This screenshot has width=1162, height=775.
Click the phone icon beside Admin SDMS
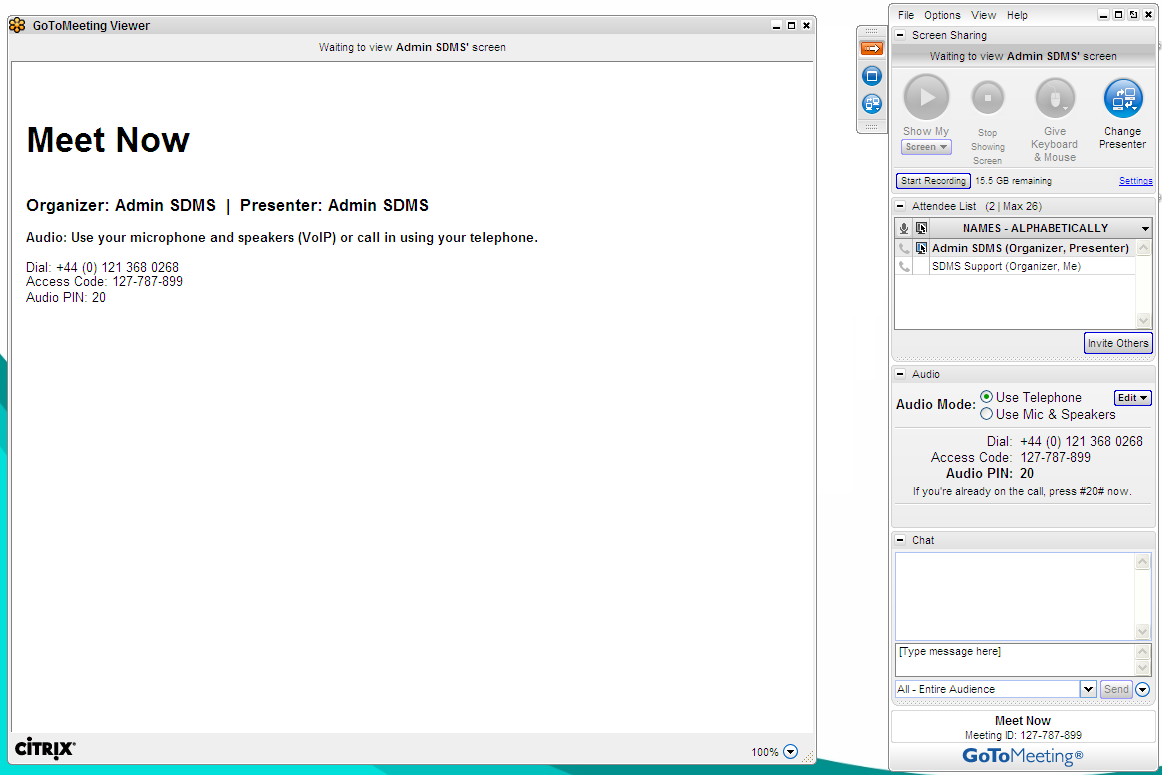click(x=904, y=248)
